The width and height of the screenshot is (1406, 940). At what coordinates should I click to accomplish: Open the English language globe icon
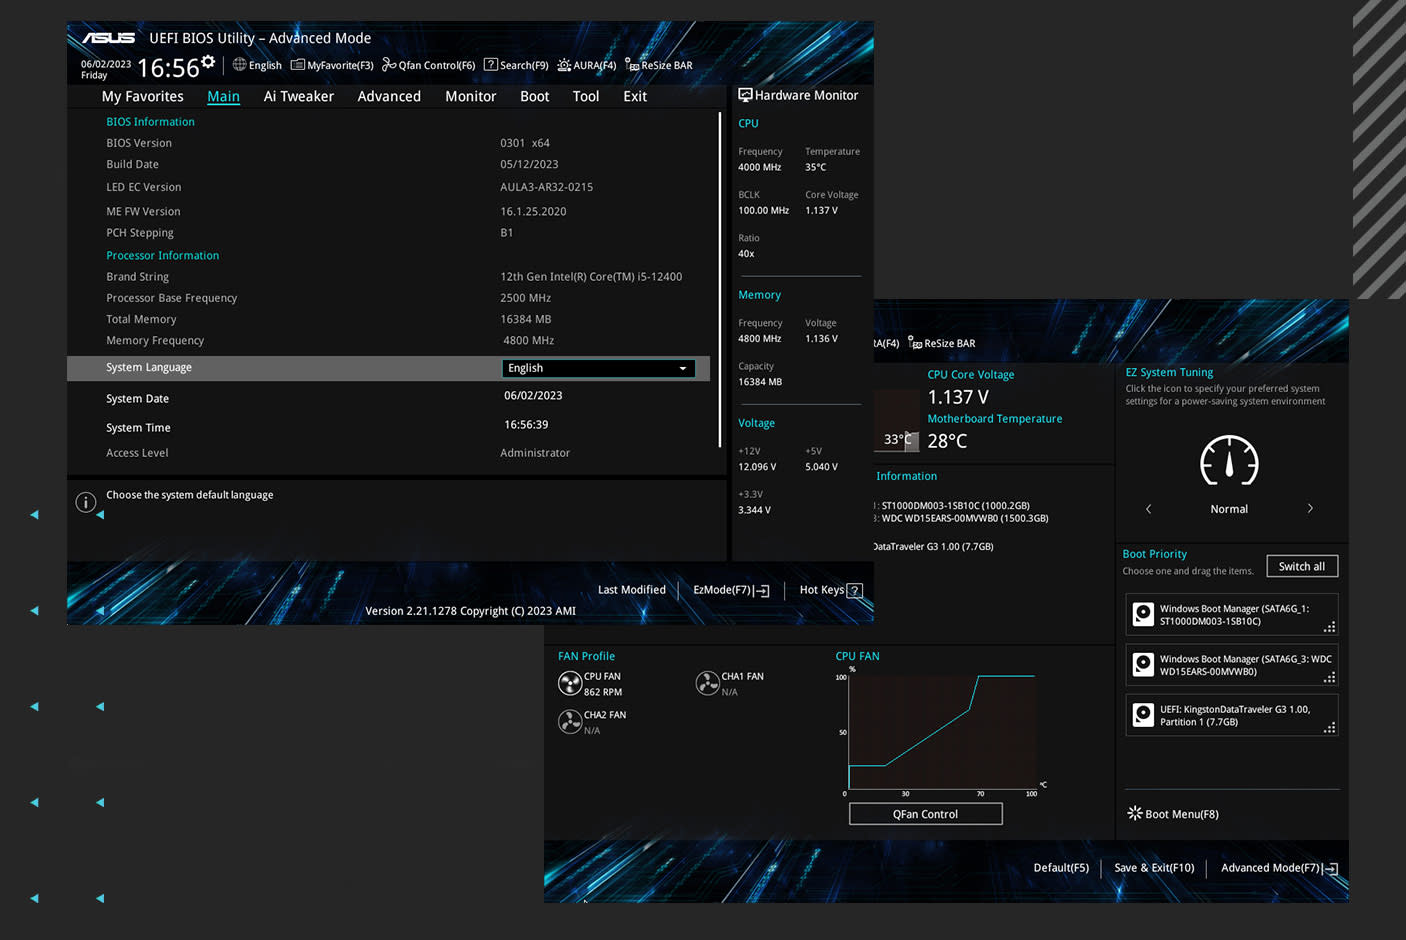[x=240, y=65]
